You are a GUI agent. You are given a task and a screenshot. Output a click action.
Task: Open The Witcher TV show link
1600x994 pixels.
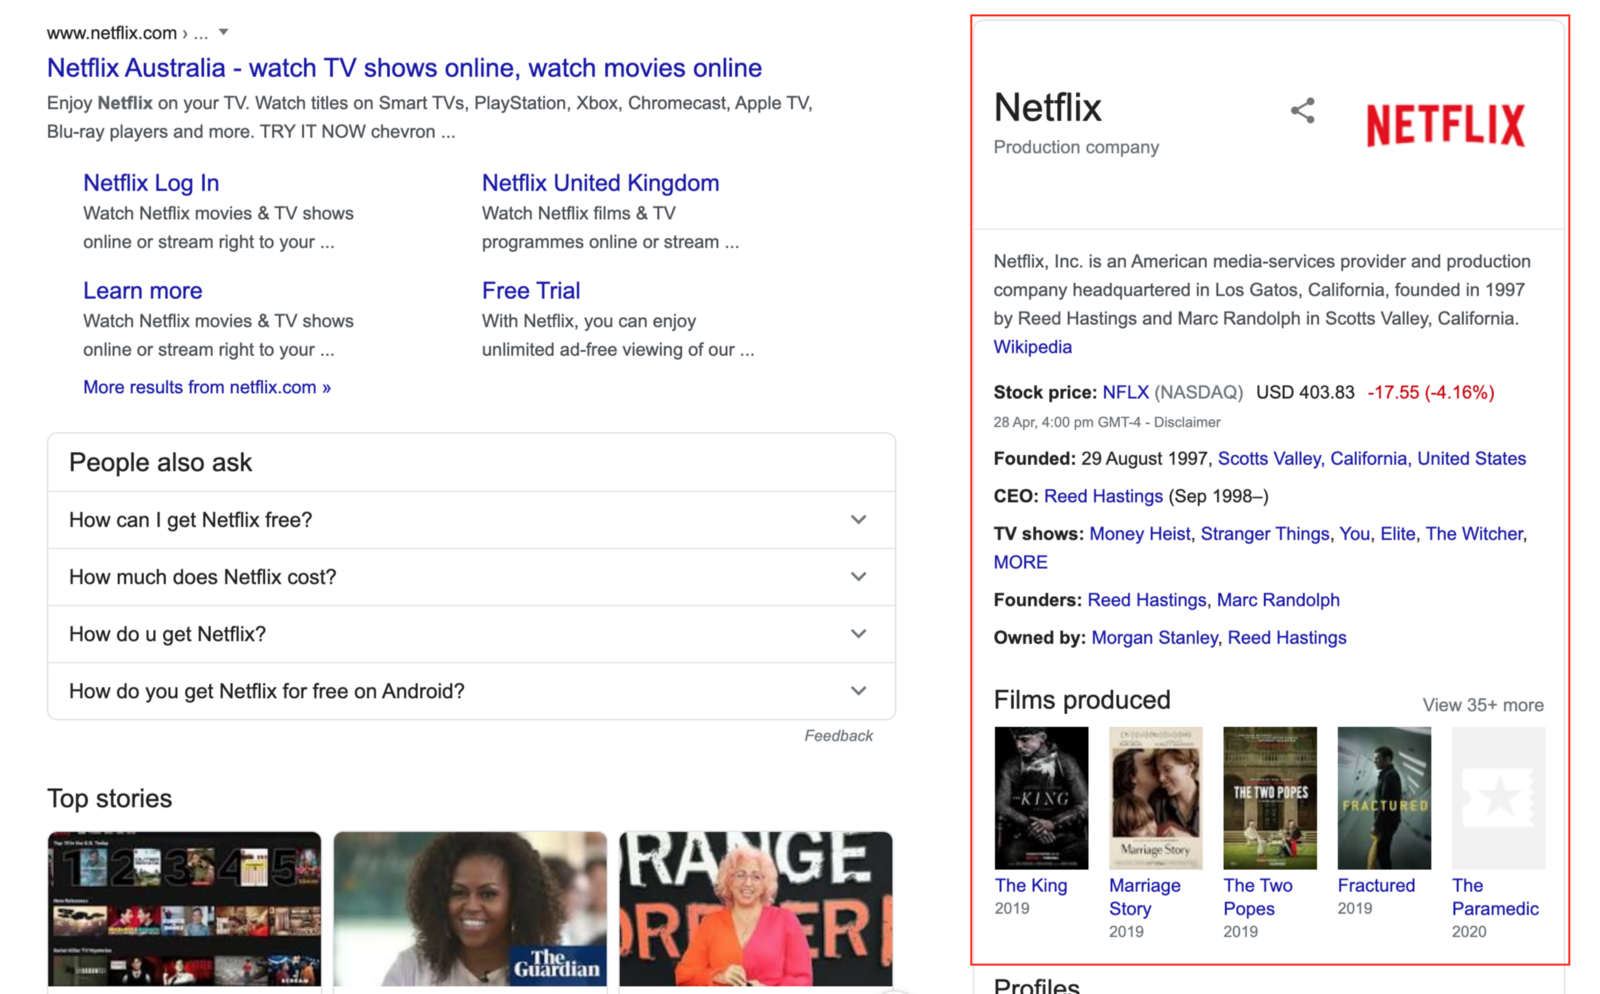(1474, 534)
